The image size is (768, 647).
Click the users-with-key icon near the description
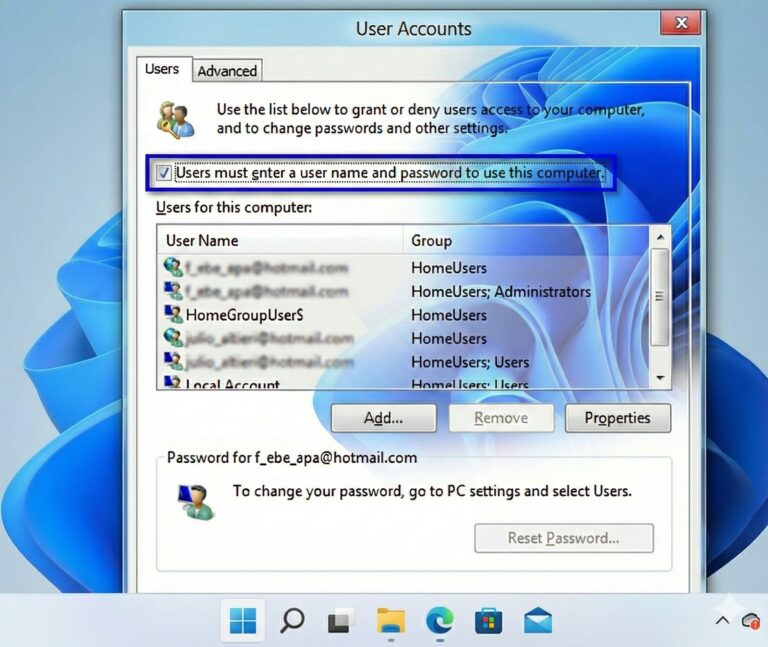click(175, 120)
